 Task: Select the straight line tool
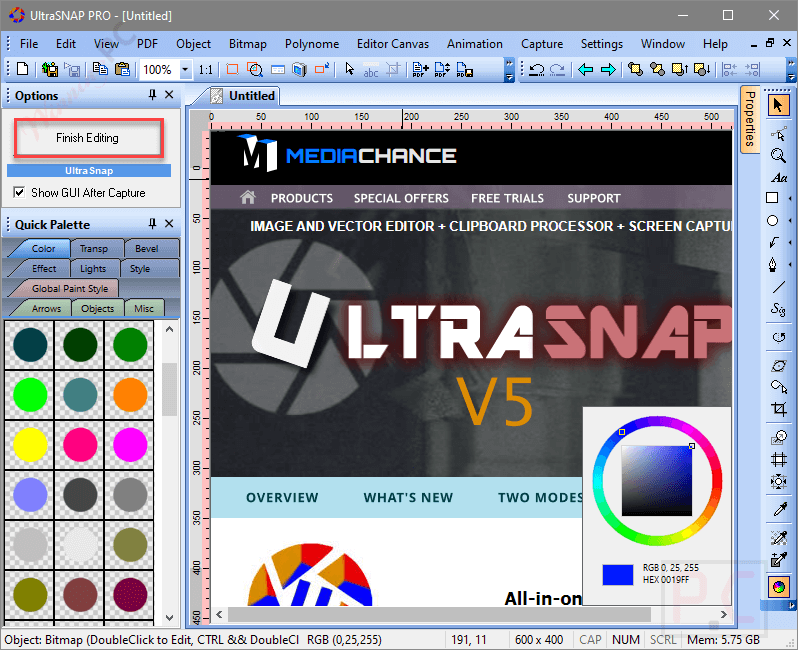(778, 287)
